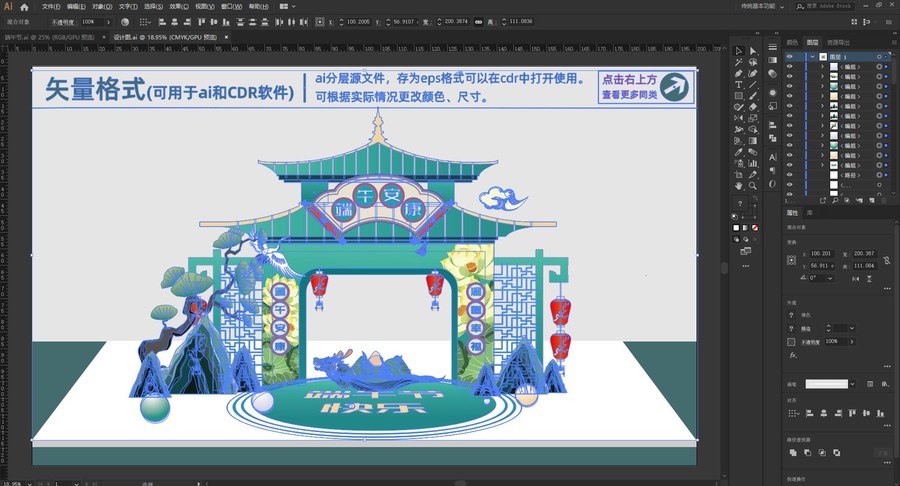Toggle constrain proportions in Properties Transform section
Viewport: 900px width, 486px height.
(887, 260)
